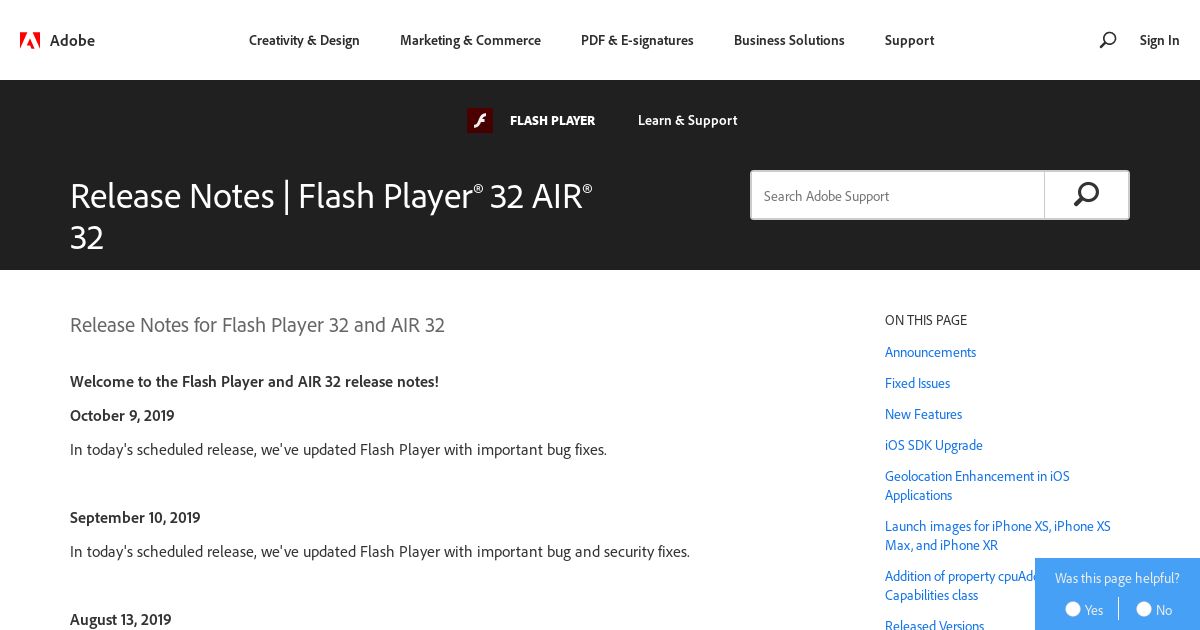This screenshot has width=1200, height=630.
Task: Click the September 10, 2019 heading
Action: pyautogui.click(x=135, y=517)
